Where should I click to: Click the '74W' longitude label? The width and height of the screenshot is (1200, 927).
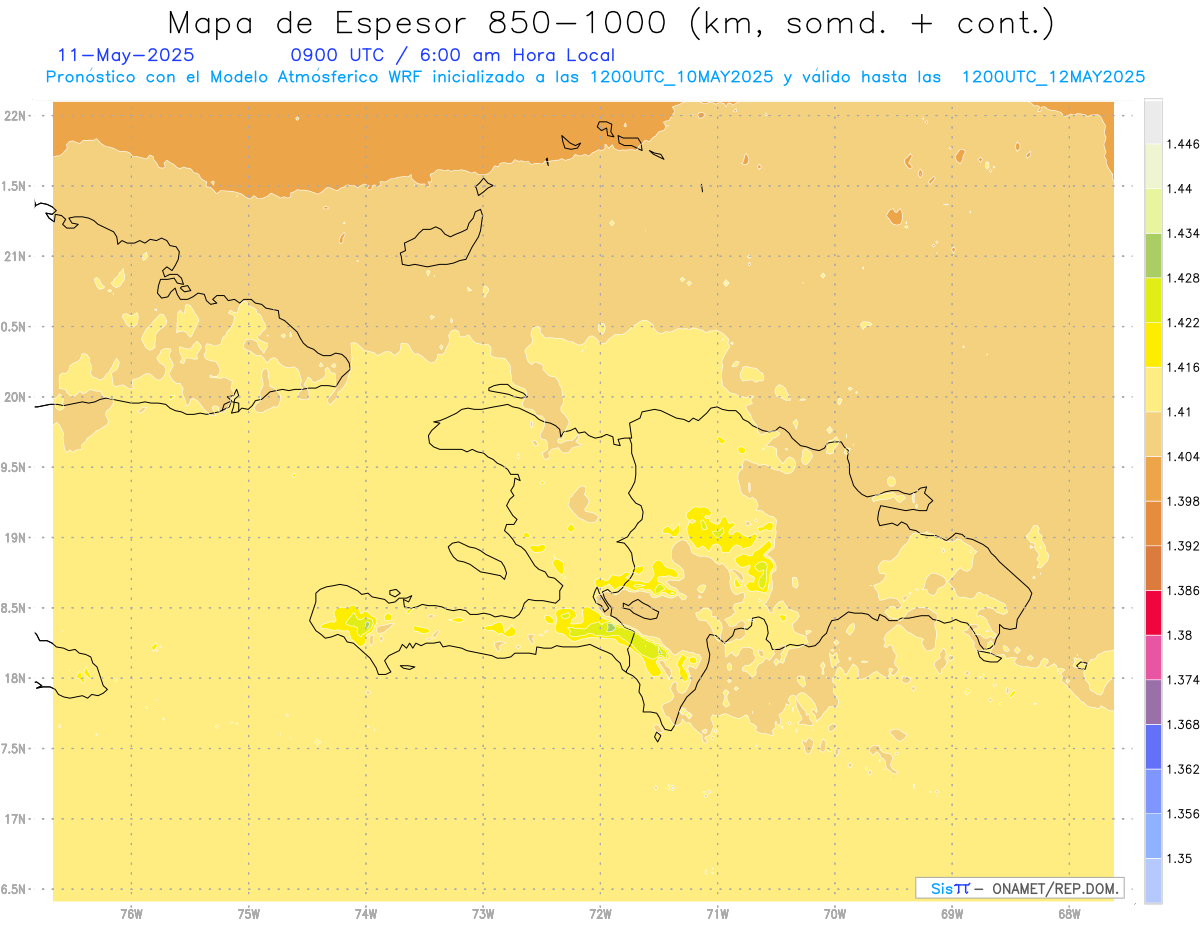(366, 913)
